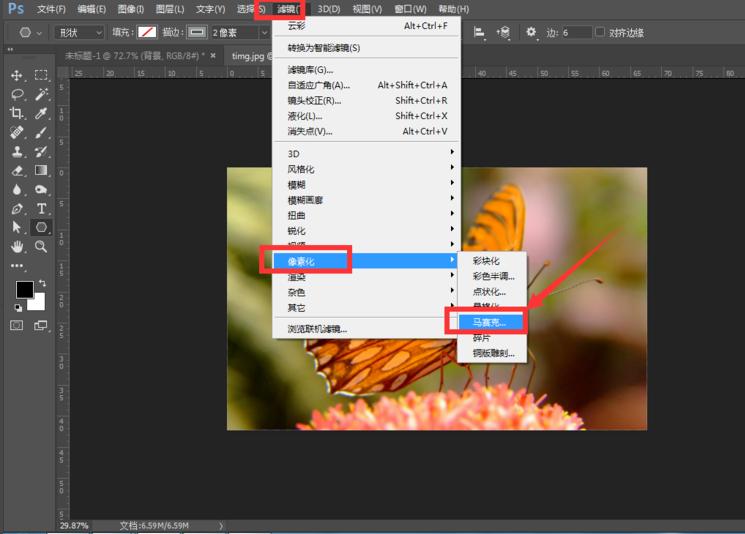The height and width of the screenshot is (534, 745).
Task: Open path alignment options icon
Action: [479, 32]
